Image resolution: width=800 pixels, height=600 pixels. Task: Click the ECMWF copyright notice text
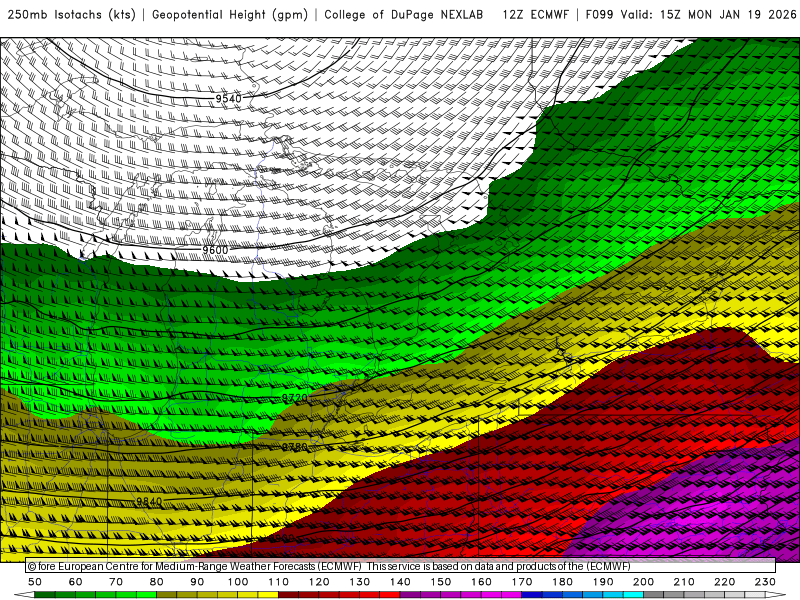[x=329, y=566]
